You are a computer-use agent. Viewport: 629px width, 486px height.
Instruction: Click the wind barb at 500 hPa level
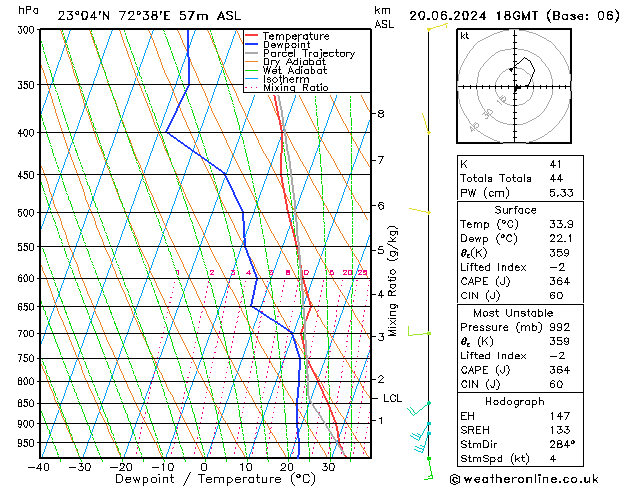coord(419,211)
